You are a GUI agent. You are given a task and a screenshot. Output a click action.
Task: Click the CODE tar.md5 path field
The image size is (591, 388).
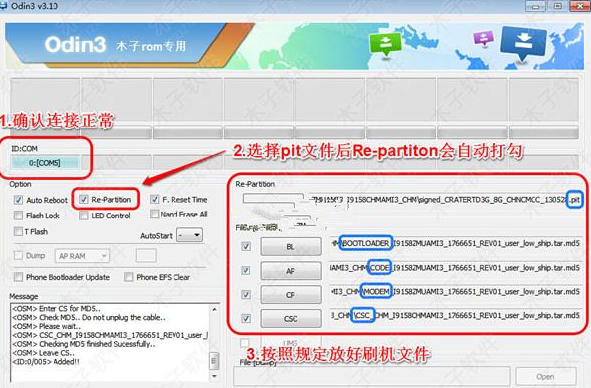(x=455, y=268)
